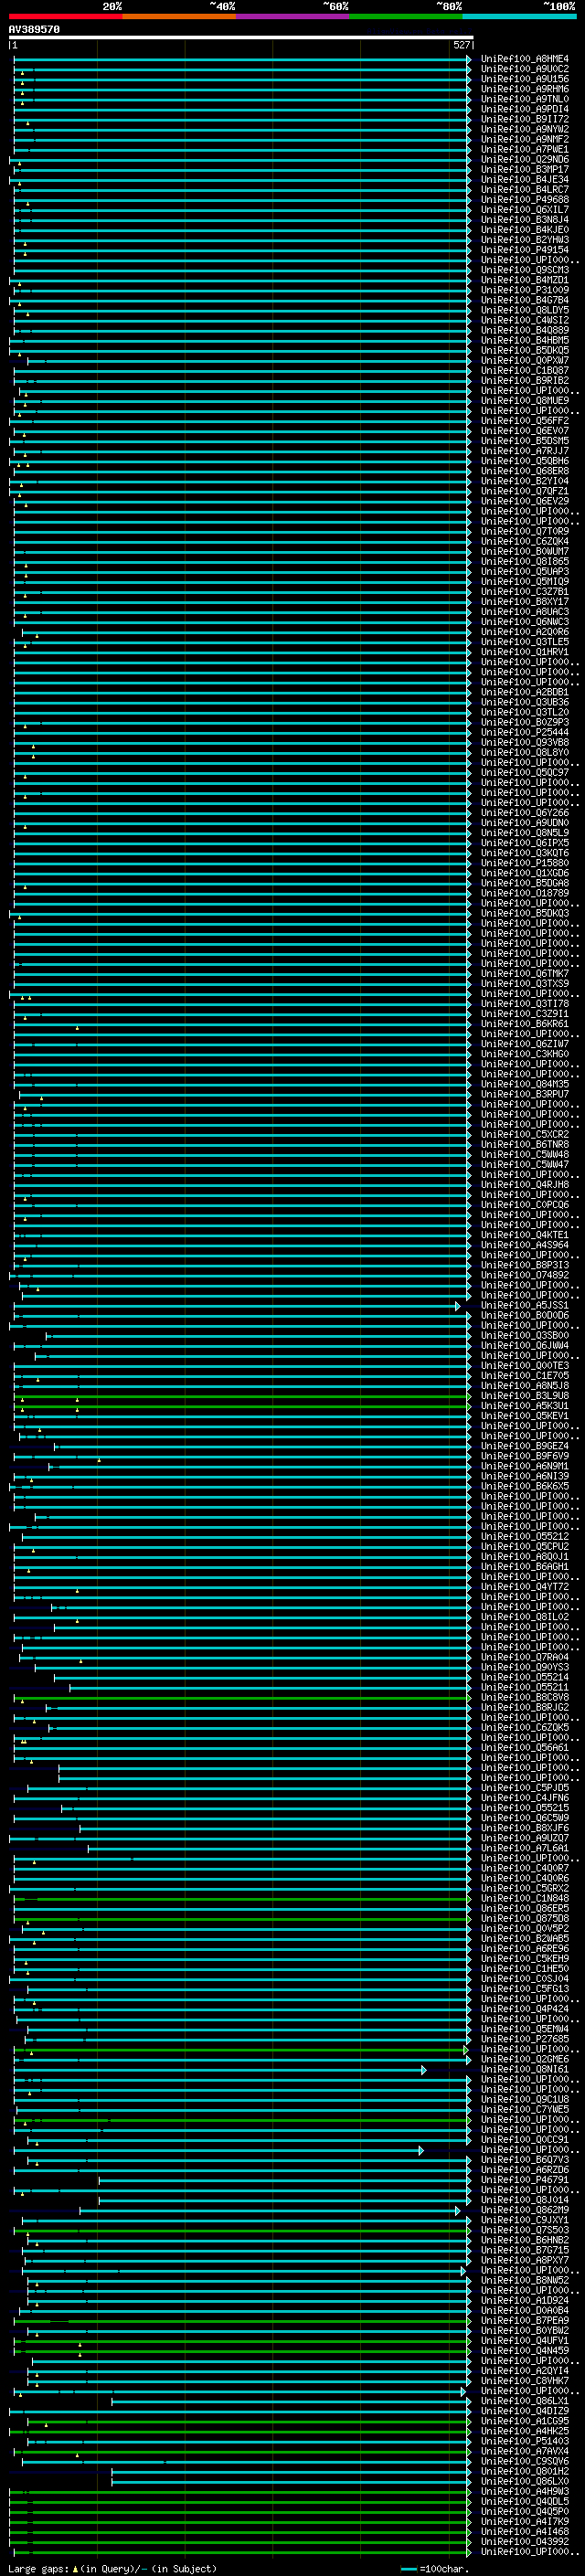Pick the UniRef100_Q7RA04 entry
The height and width of the screenshot is (2576, 585).
pos(524,1657)
